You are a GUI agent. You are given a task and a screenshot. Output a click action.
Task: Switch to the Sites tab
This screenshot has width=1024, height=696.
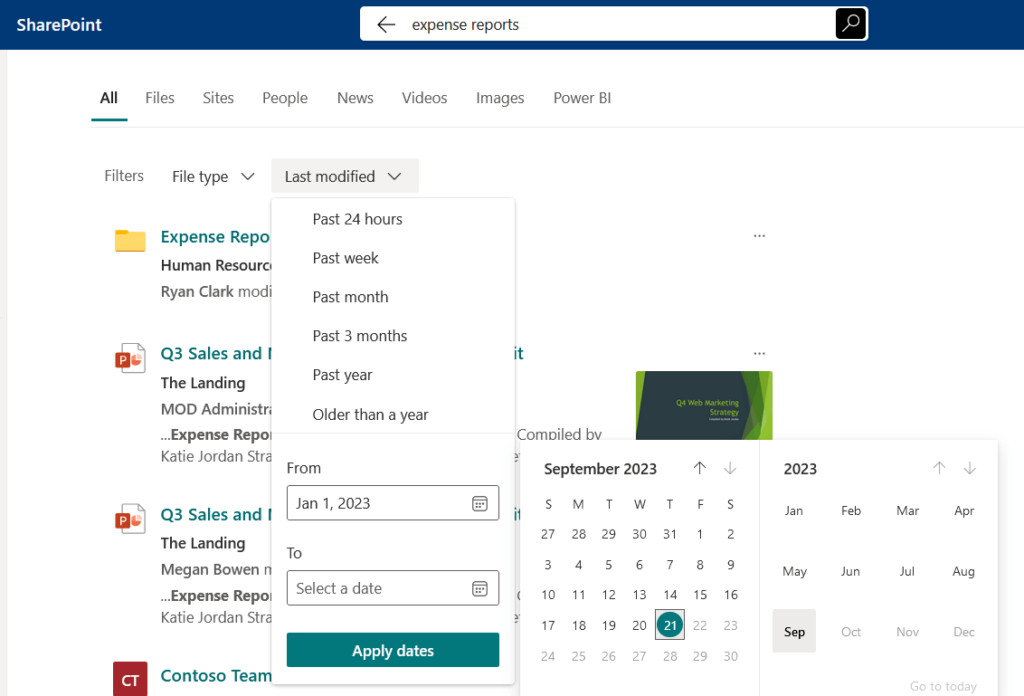(218, 98)
